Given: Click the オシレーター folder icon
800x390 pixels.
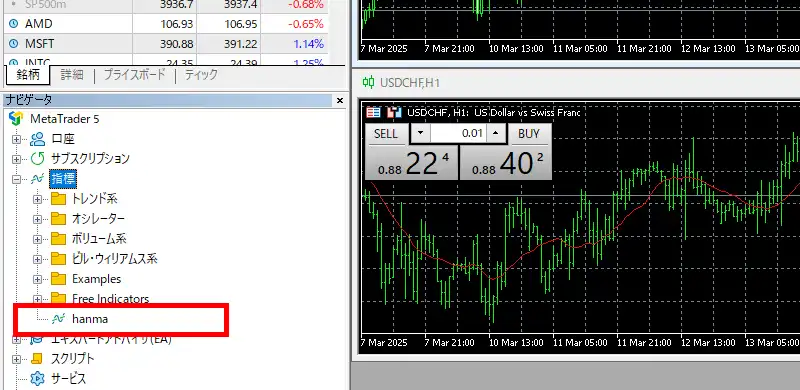Looking at the screenshot, I should point(59,218).
